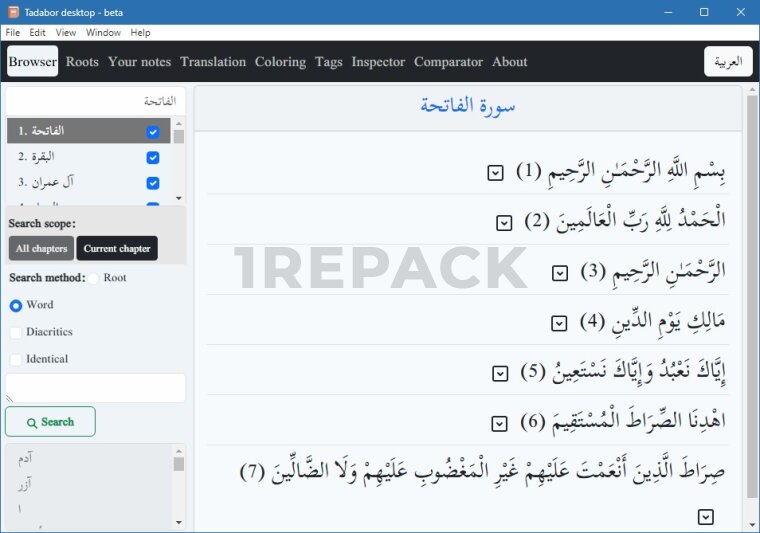Open the Comparator tab
760x533 pixels.
(448, 62)
